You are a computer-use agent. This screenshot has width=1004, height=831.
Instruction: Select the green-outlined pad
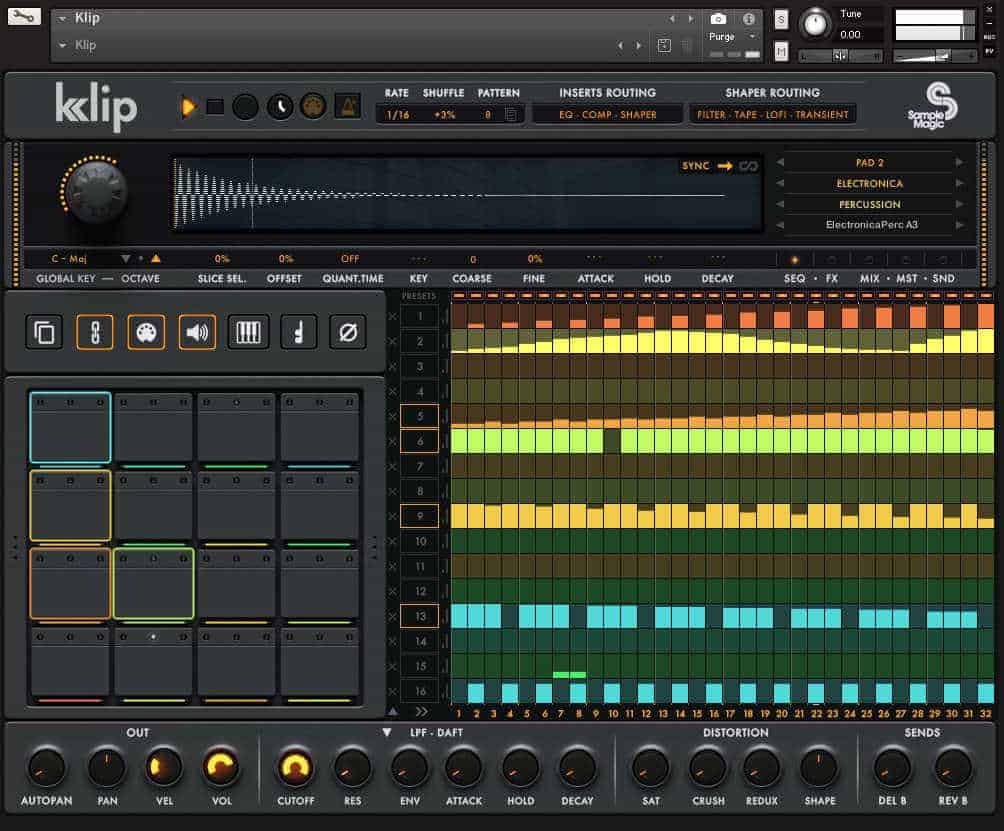[154, 583]
